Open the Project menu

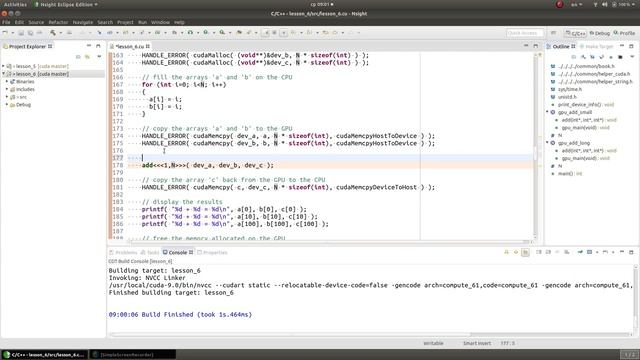[x=125, y=22]
